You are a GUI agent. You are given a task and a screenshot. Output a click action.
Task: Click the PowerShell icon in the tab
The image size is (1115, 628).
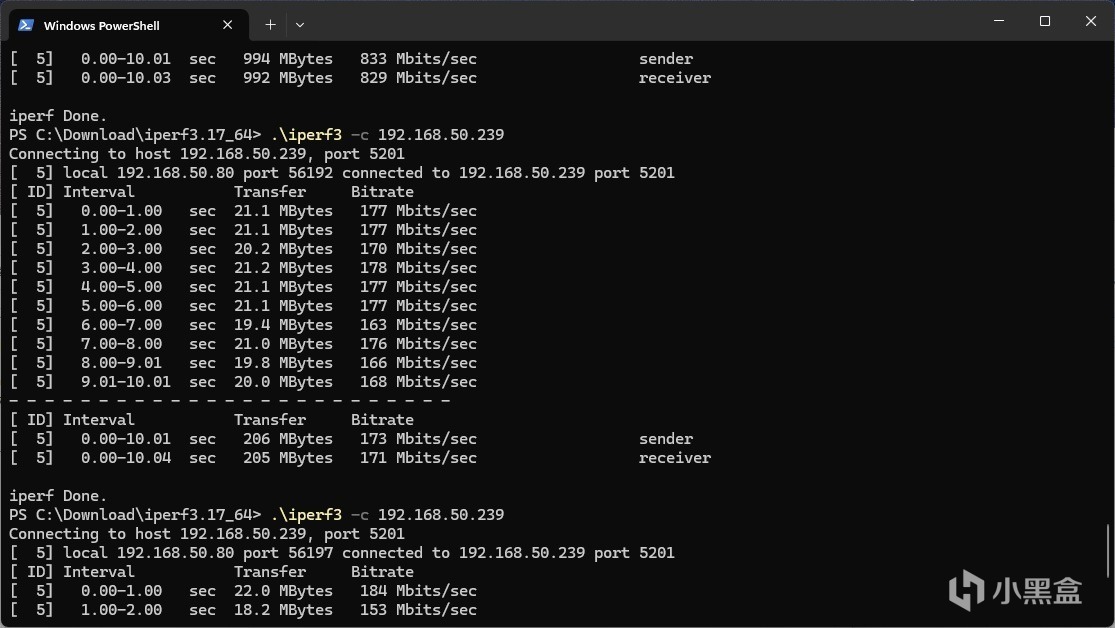click(26, 25)
